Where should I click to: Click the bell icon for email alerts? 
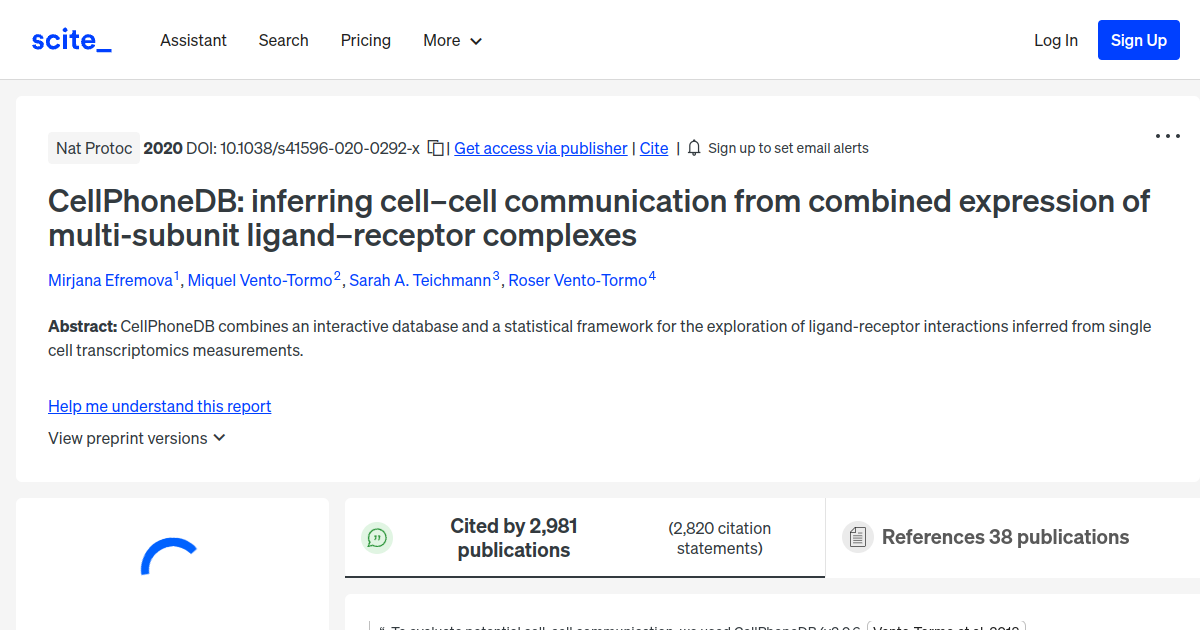[693, 147]
